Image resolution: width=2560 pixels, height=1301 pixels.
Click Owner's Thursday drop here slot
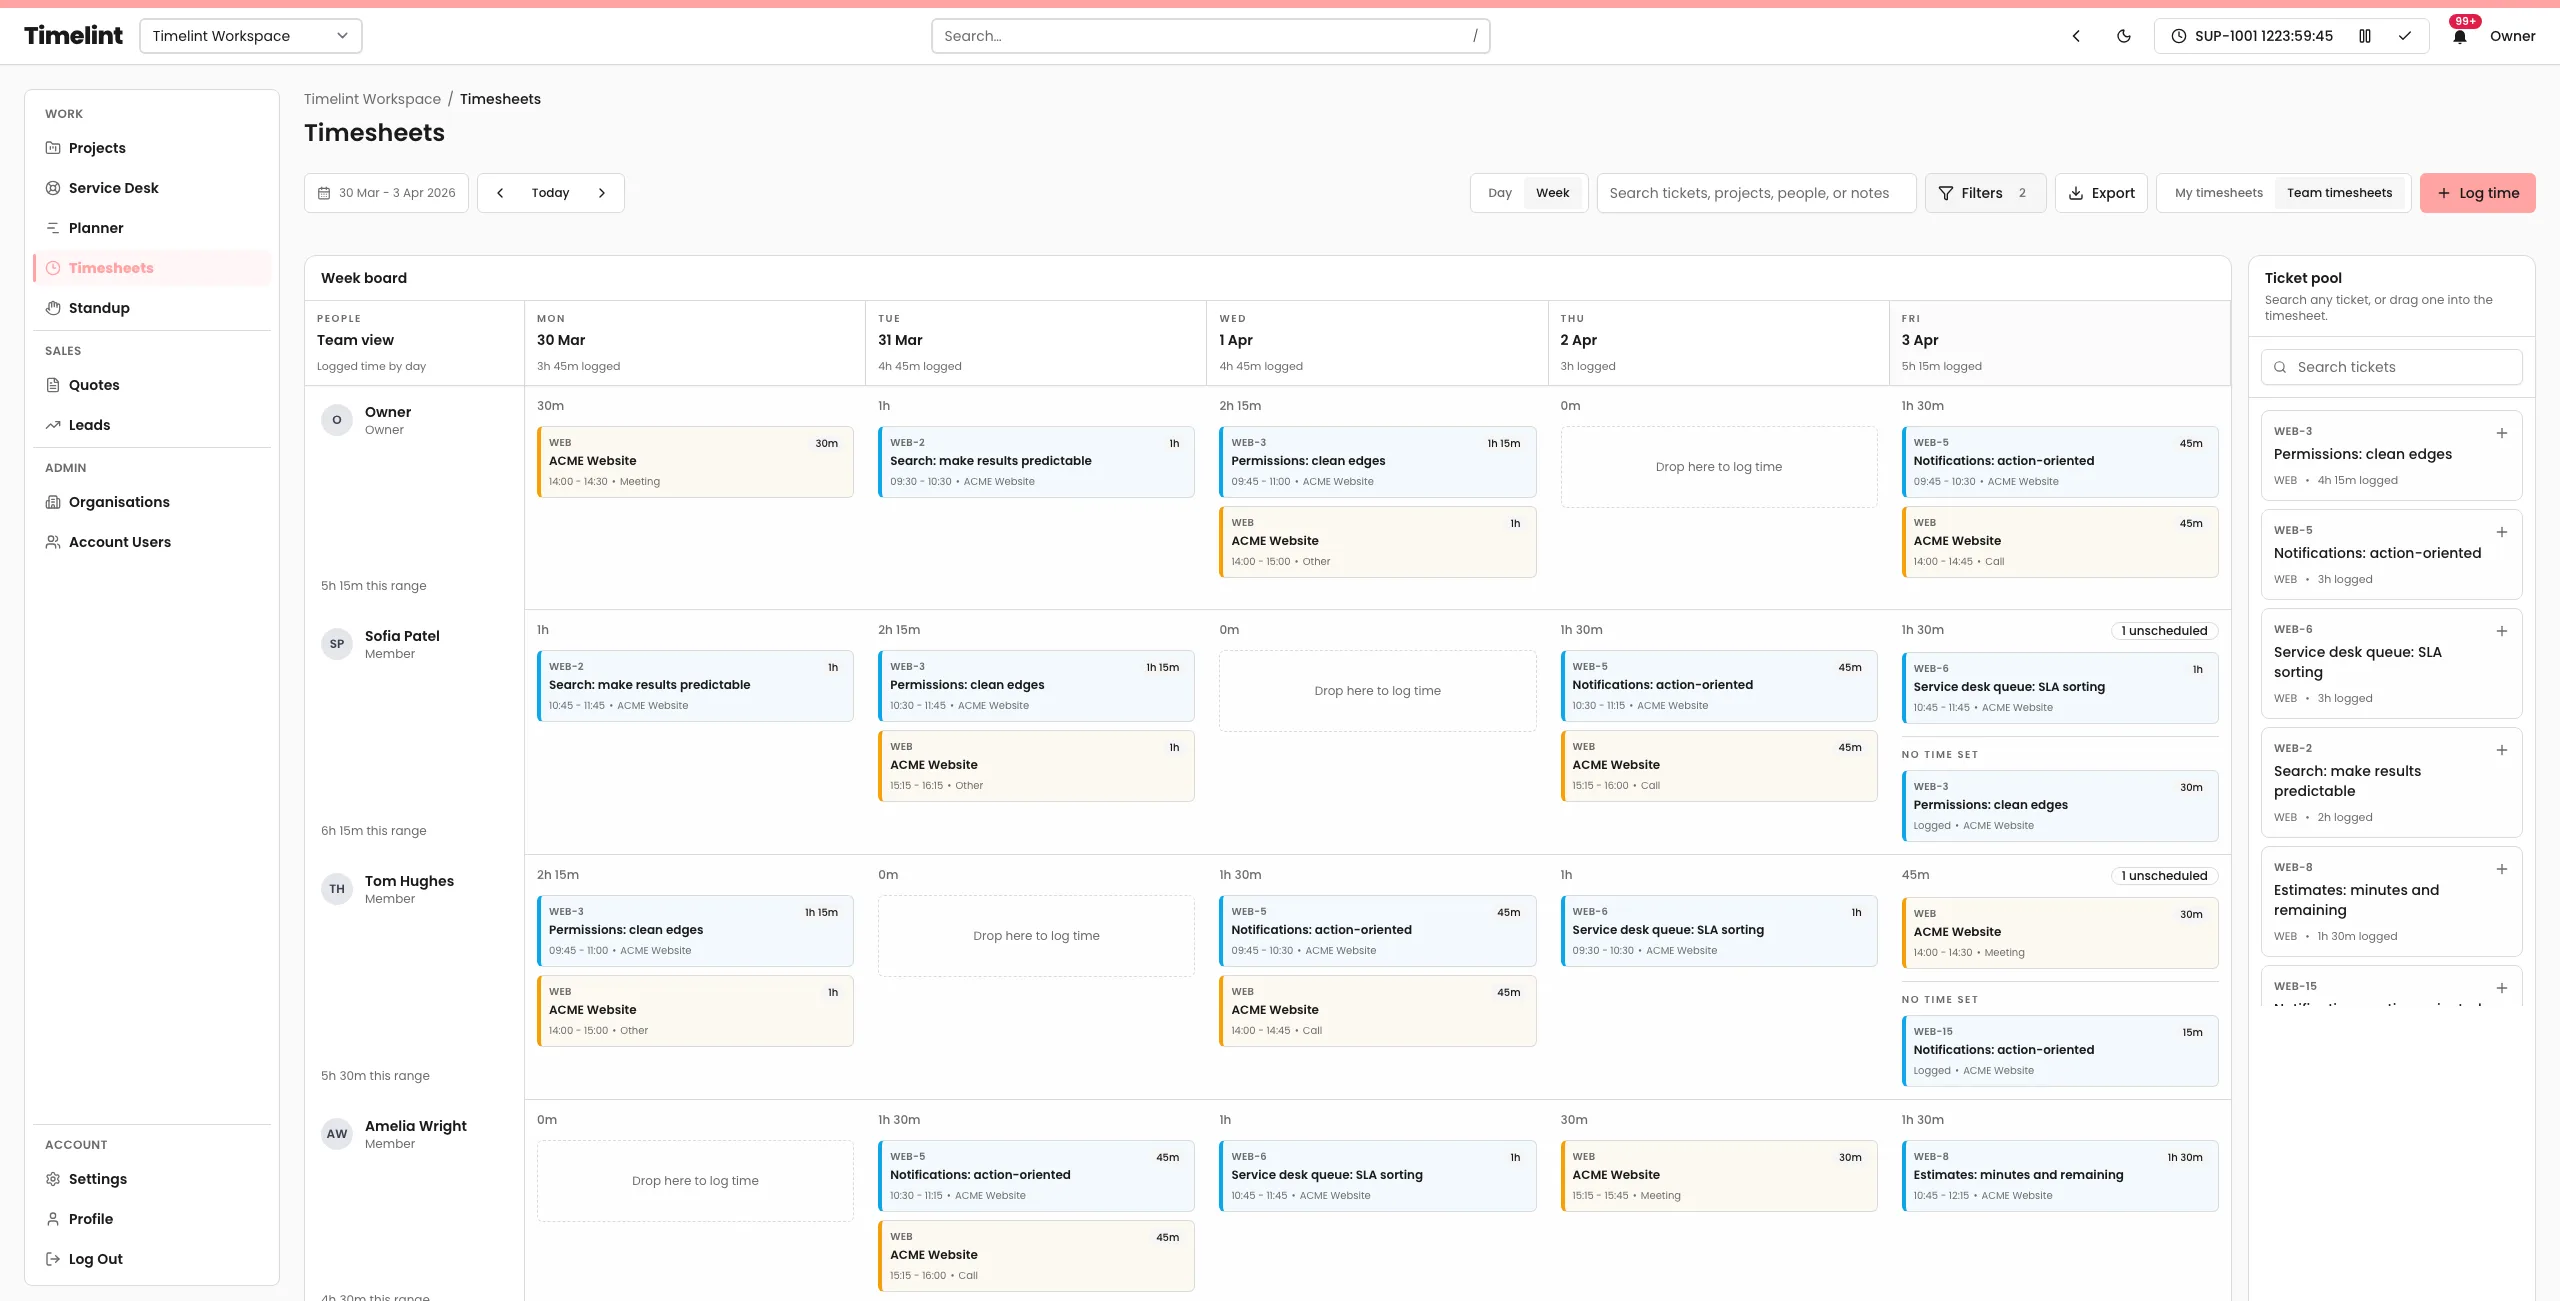pos(1718,467)
